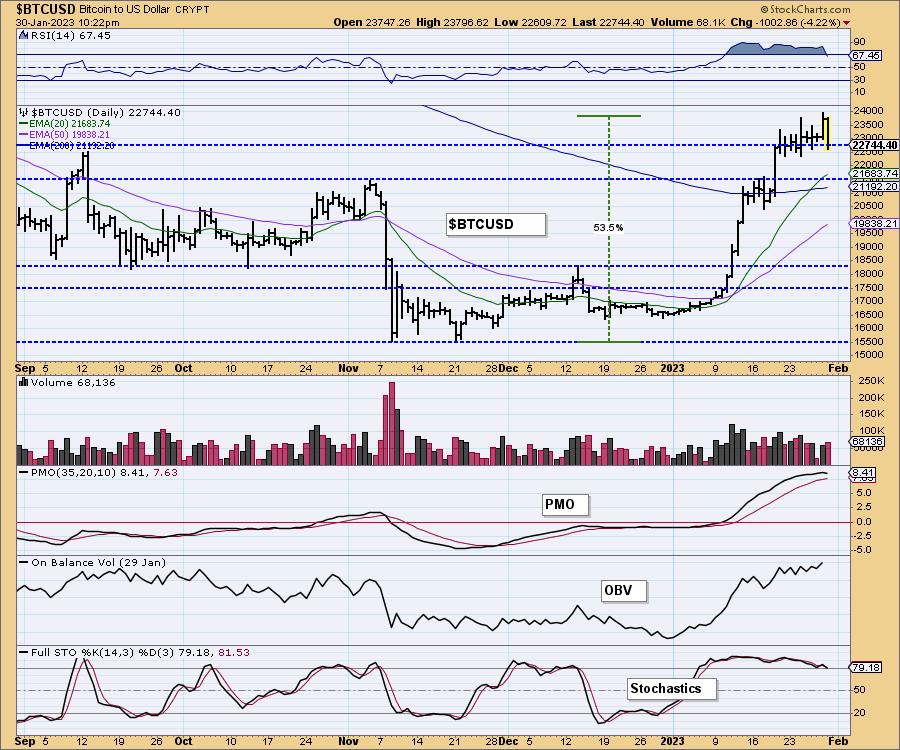This screenshot has height=750, width=900.
Task: Click the OBV annotation box
Action: click(624, 590)
